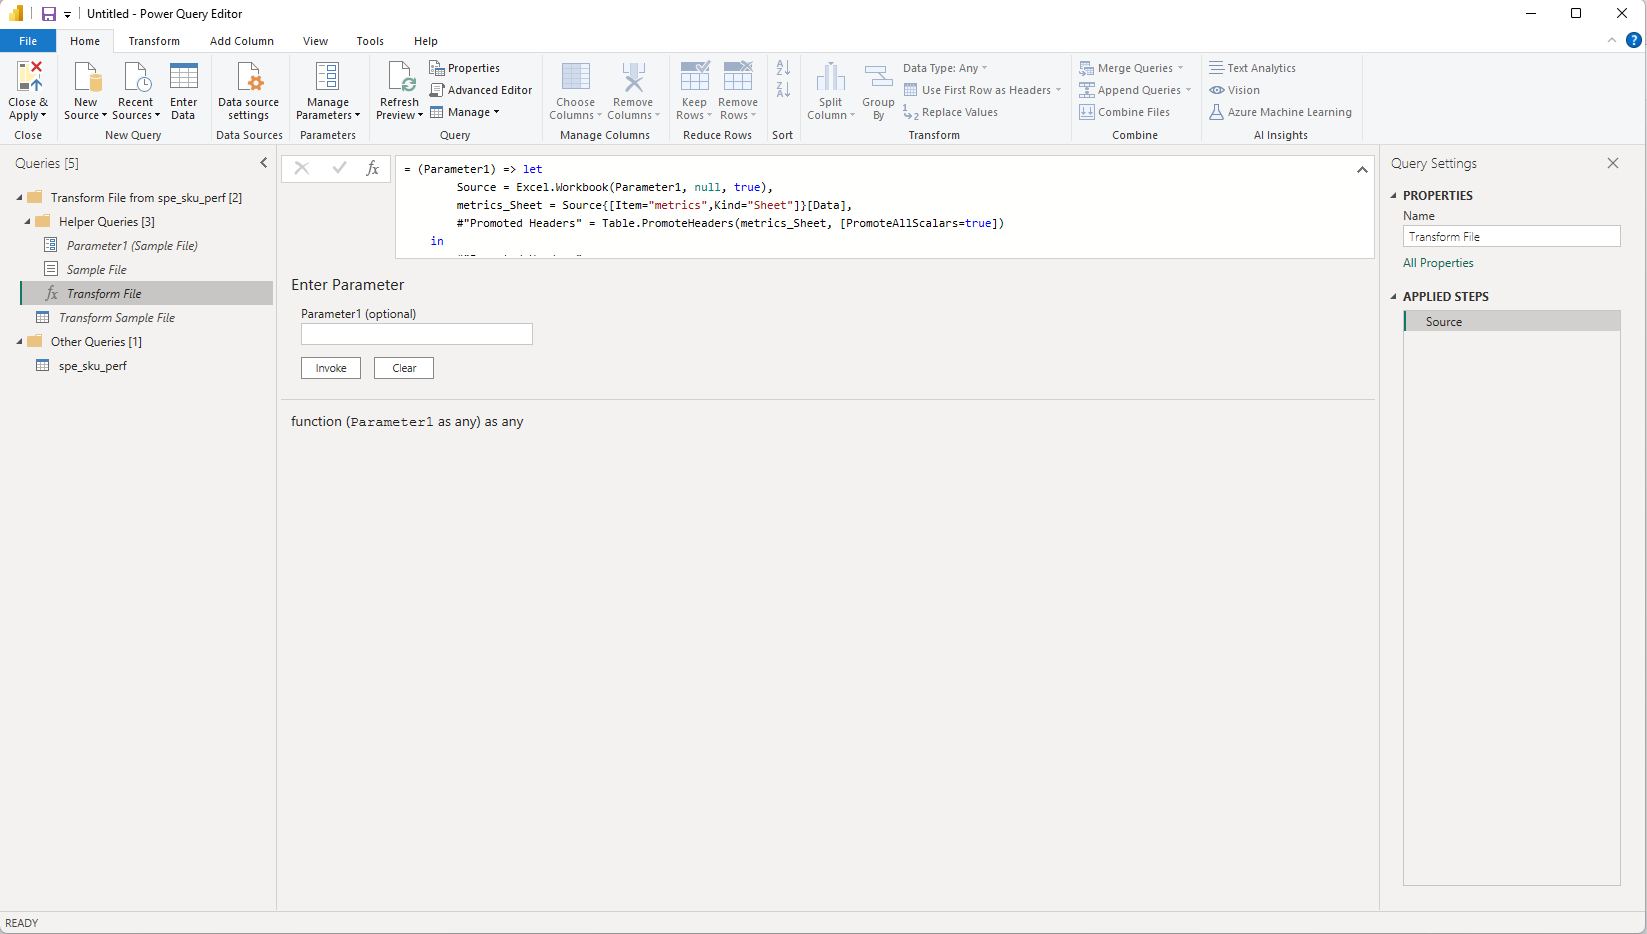The image size is (1647, 934).
Task: Select the Source applied step
Action: 1511,322
